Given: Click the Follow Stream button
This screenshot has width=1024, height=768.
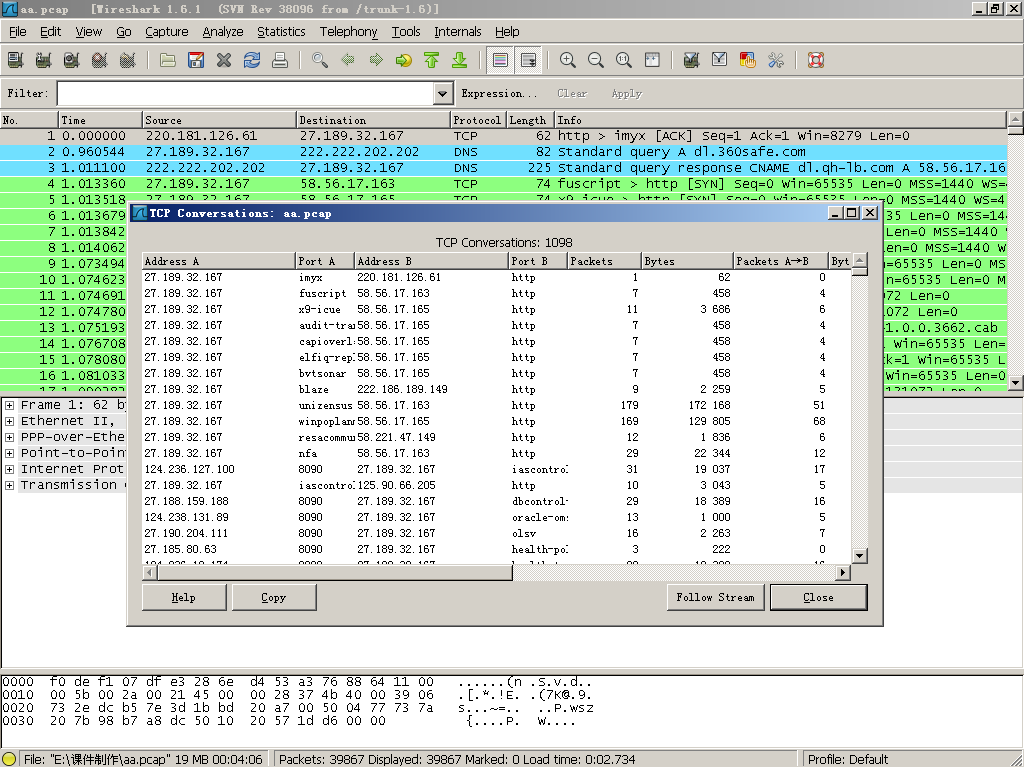Looking at the screenshot, I should [715, 598].
